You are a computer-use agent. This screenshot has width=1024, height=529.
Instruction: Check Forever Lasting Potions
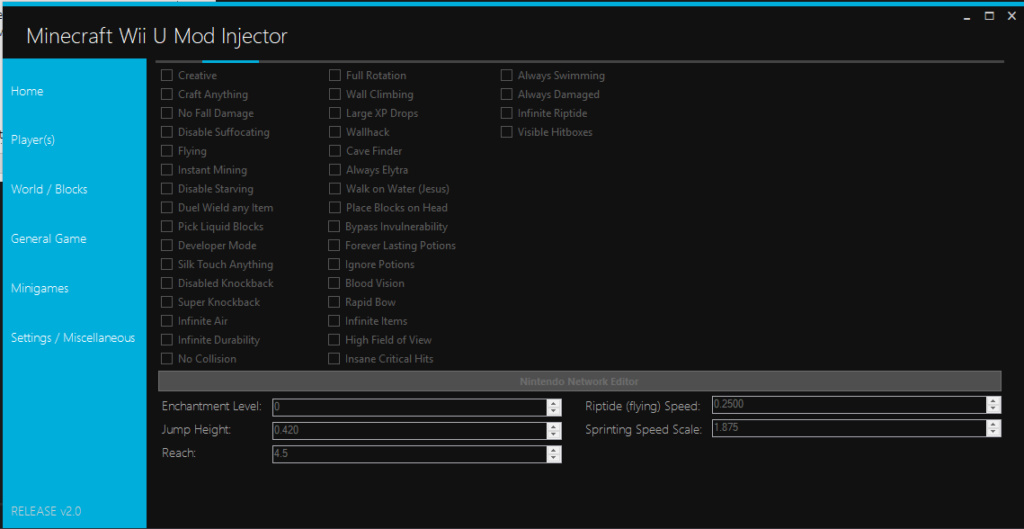(x=334, y=246)
